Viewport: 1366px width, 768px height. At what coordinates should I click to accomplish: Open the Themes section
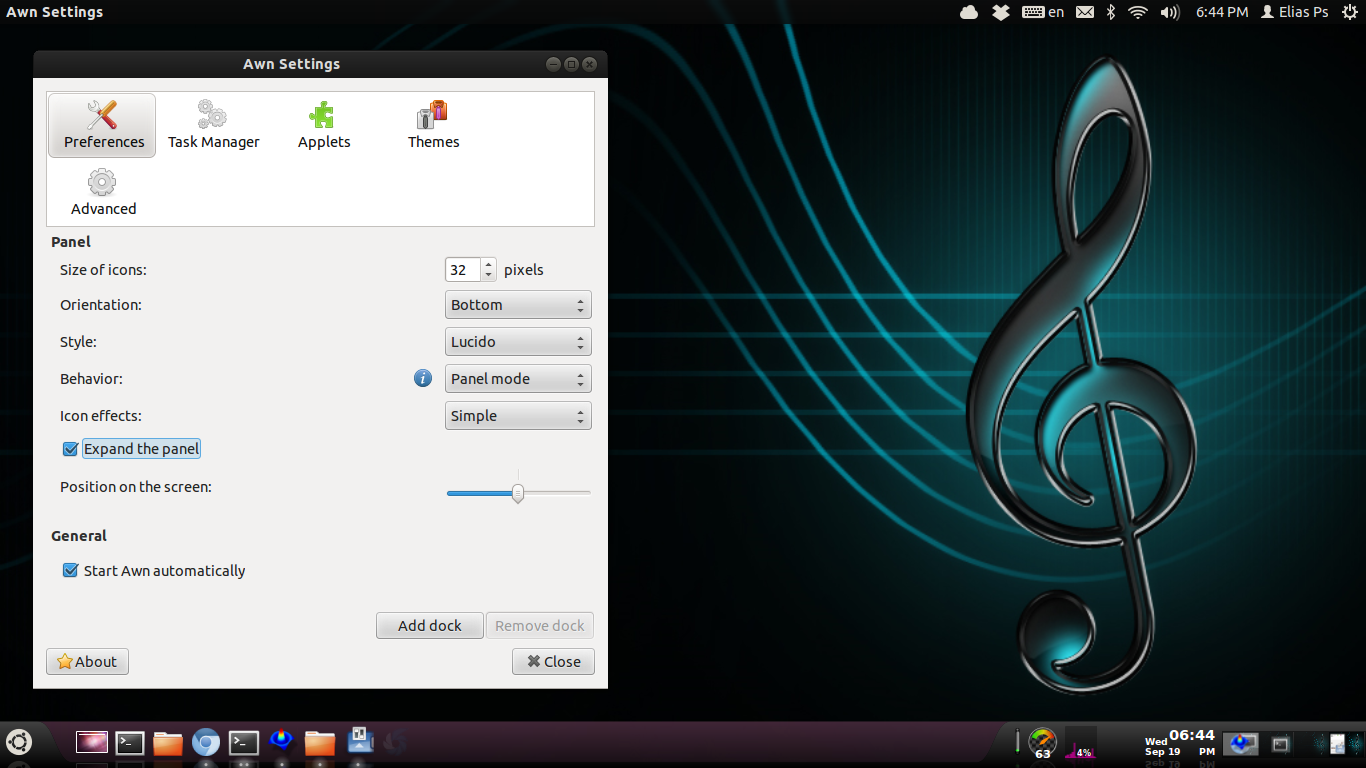coord(433,125)
